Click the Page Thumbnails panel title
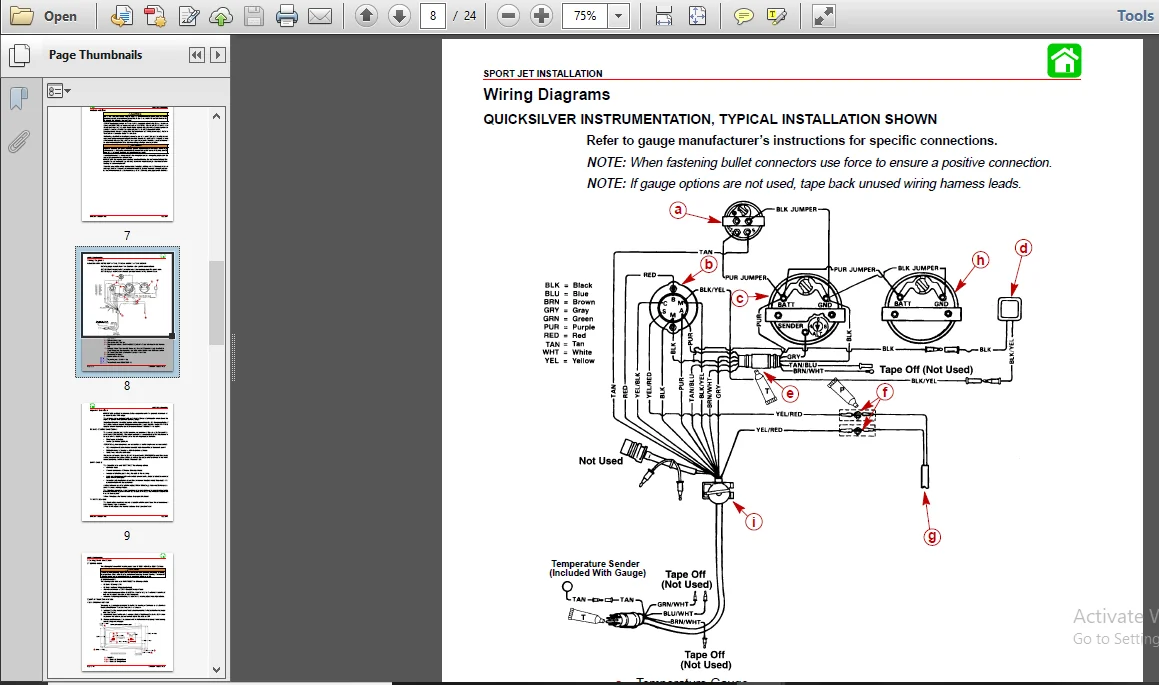 (95, 55)
